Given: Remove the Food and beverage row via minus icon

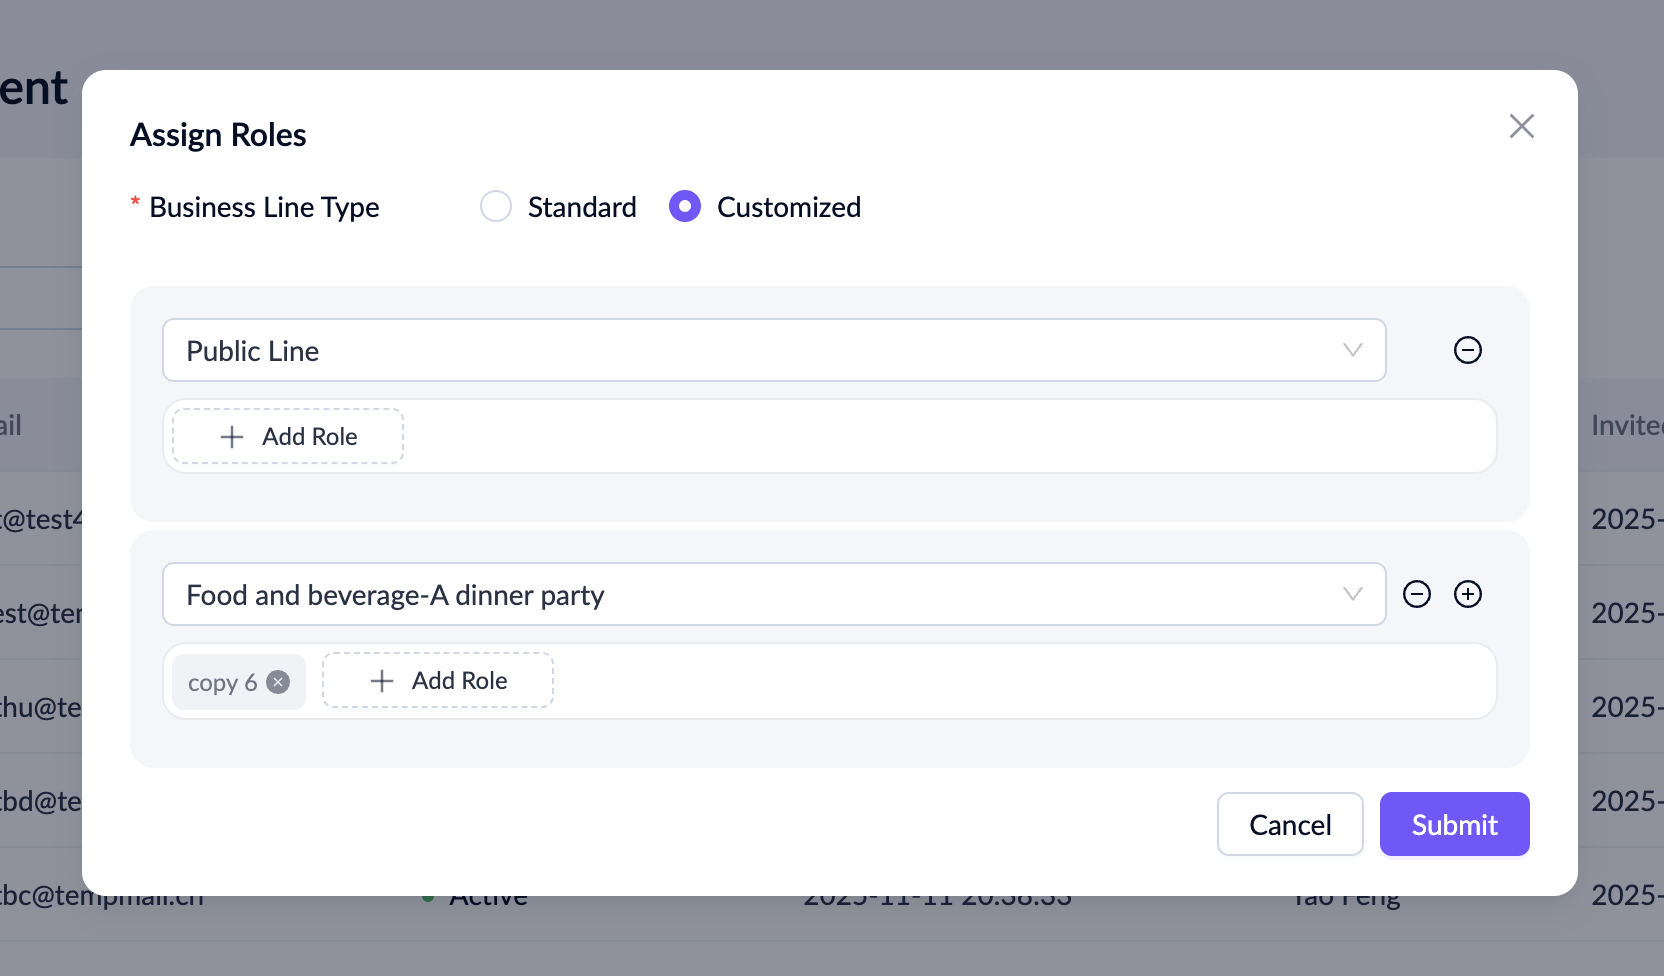Looking at the screenshot, I should [x=1417, y=594].
